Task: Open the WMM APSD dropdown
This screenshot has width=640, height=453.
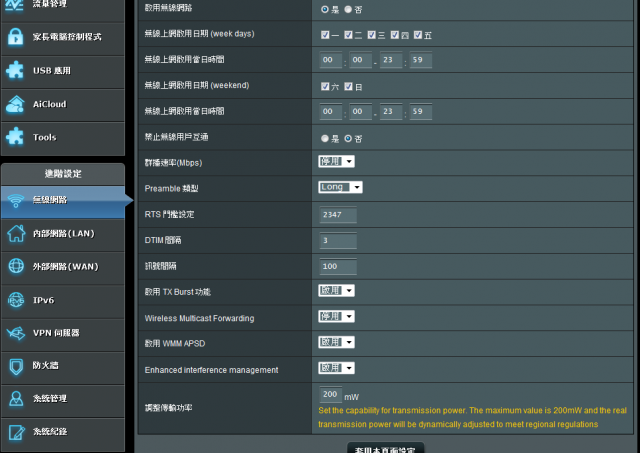Action: (336, 342)
